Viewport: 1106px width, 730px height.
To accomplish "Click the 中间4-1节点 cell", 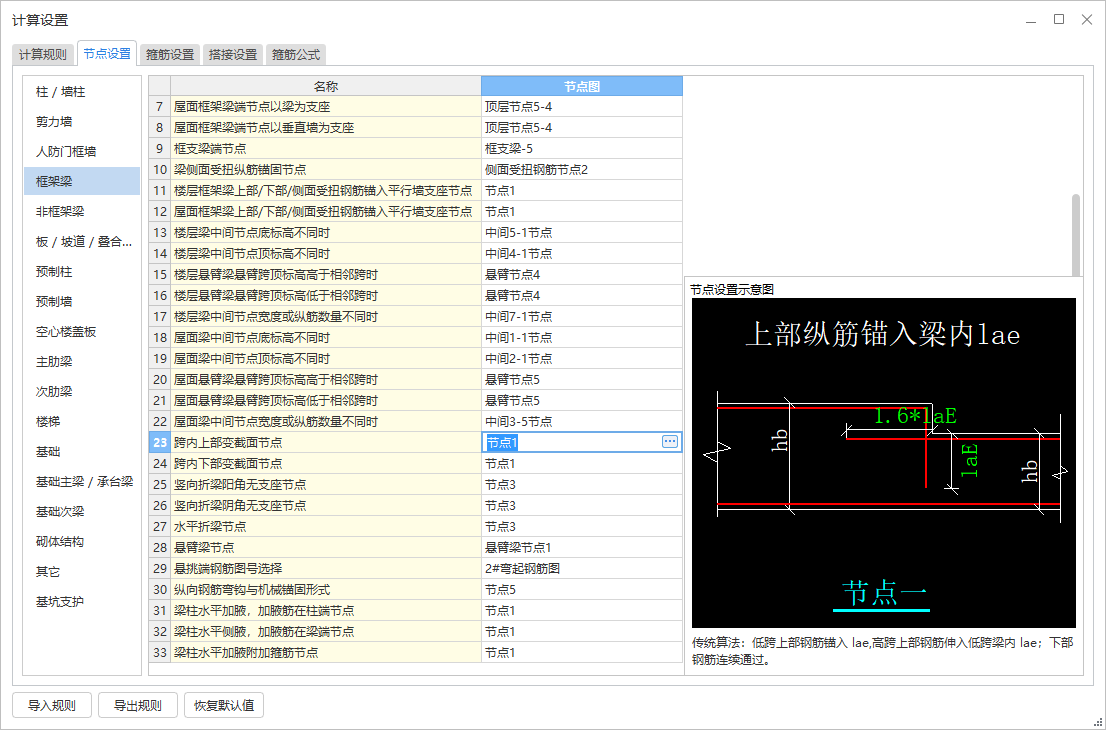I will (582, 253).
